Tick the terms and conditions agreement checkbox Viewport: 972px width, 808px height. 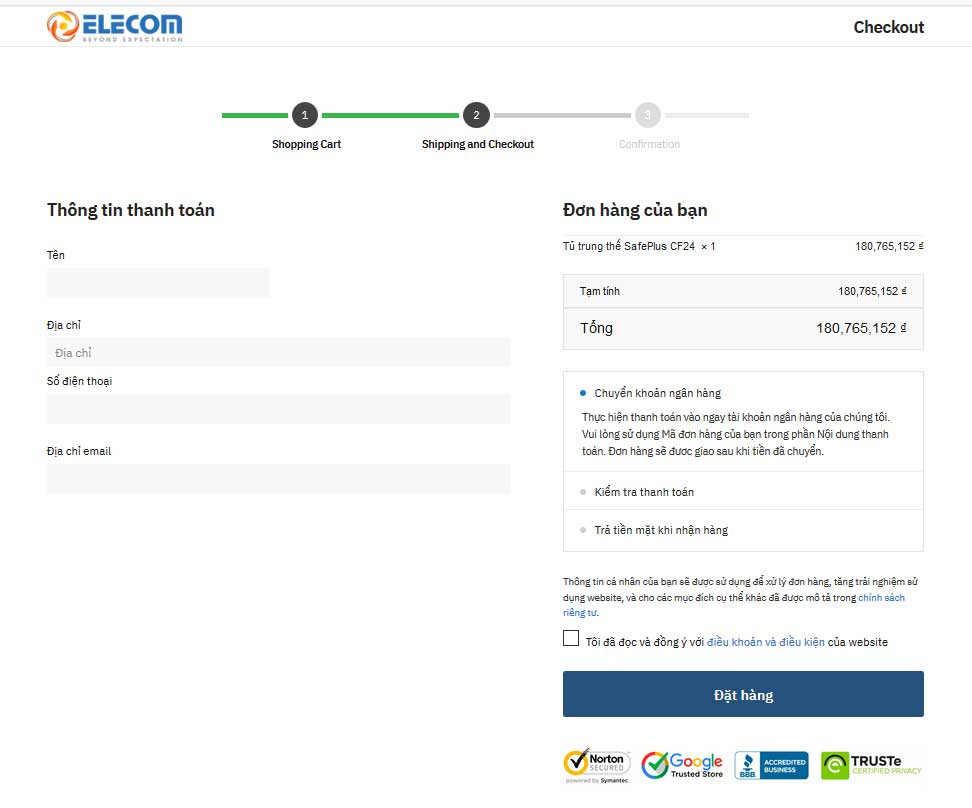point(571,638)
